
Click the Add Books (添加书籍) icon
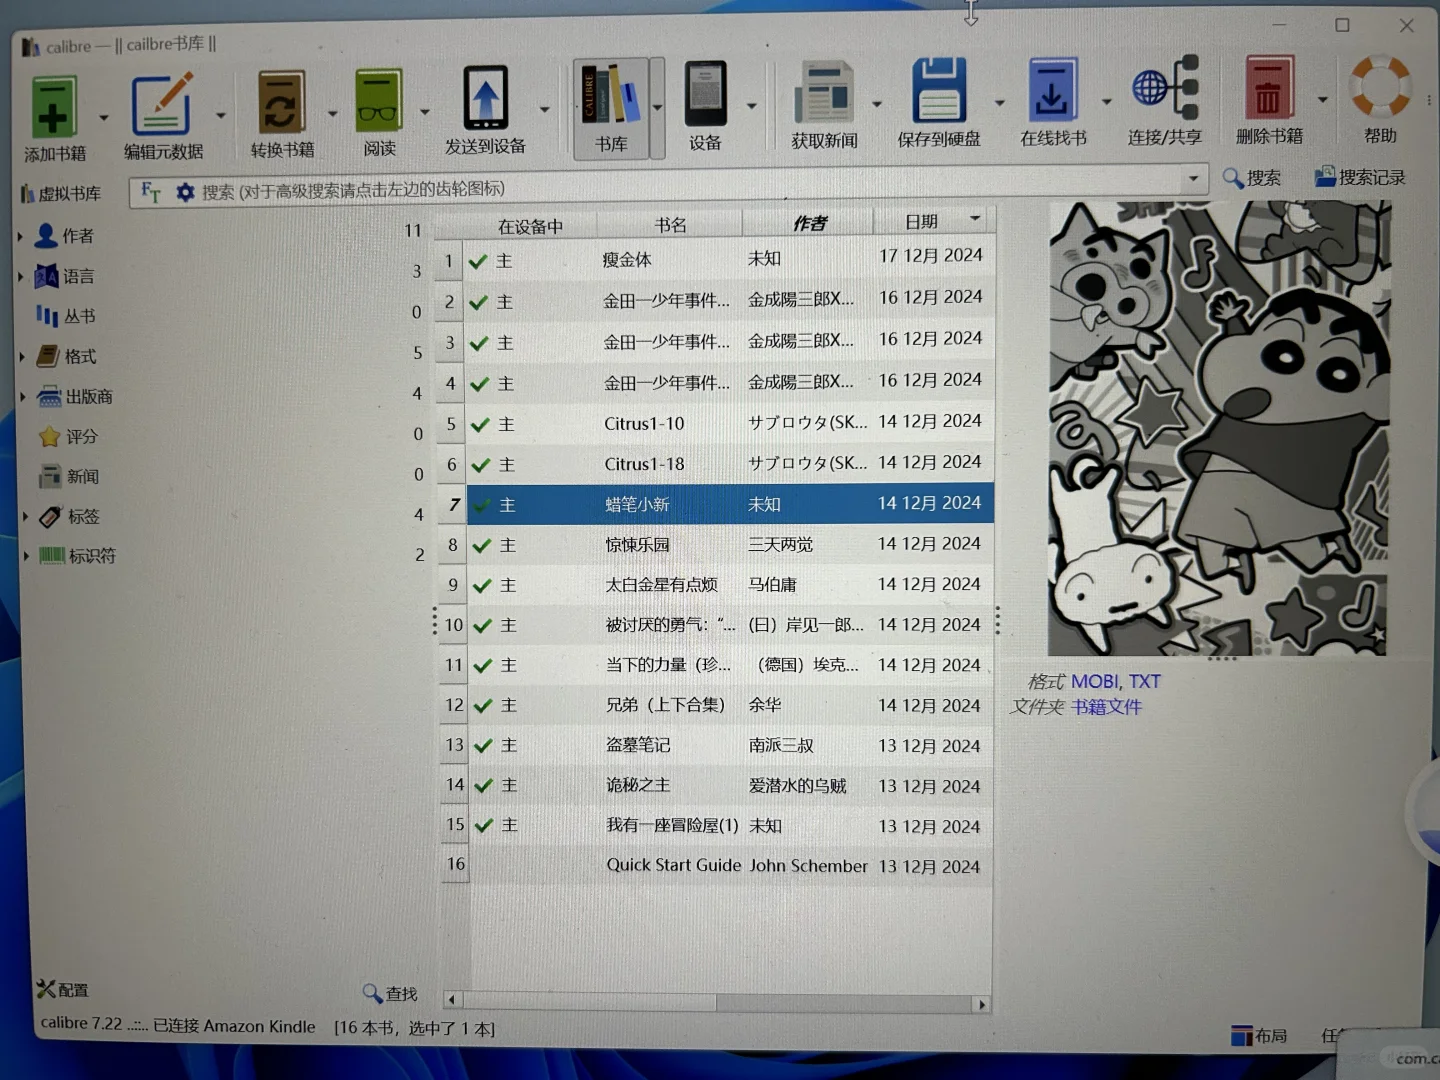click(x=53, y=108)
